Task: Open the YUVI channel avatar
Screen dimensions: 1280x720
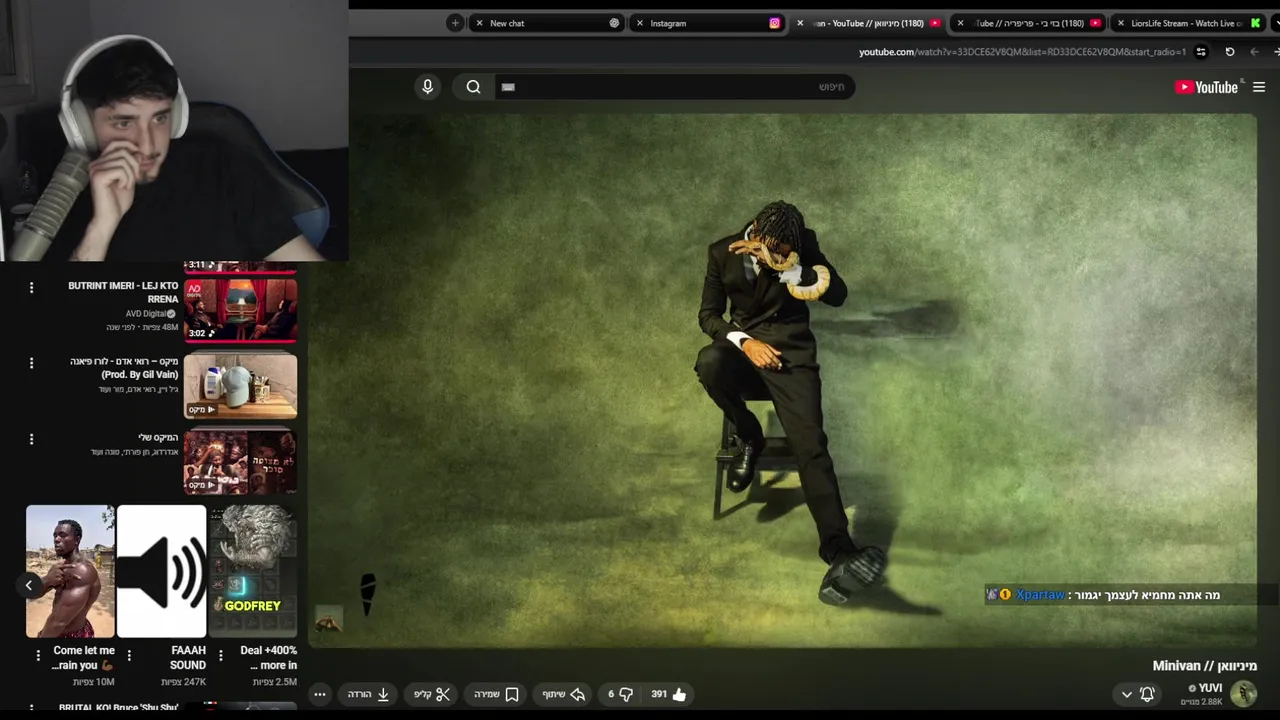Action: (1243, 693)
